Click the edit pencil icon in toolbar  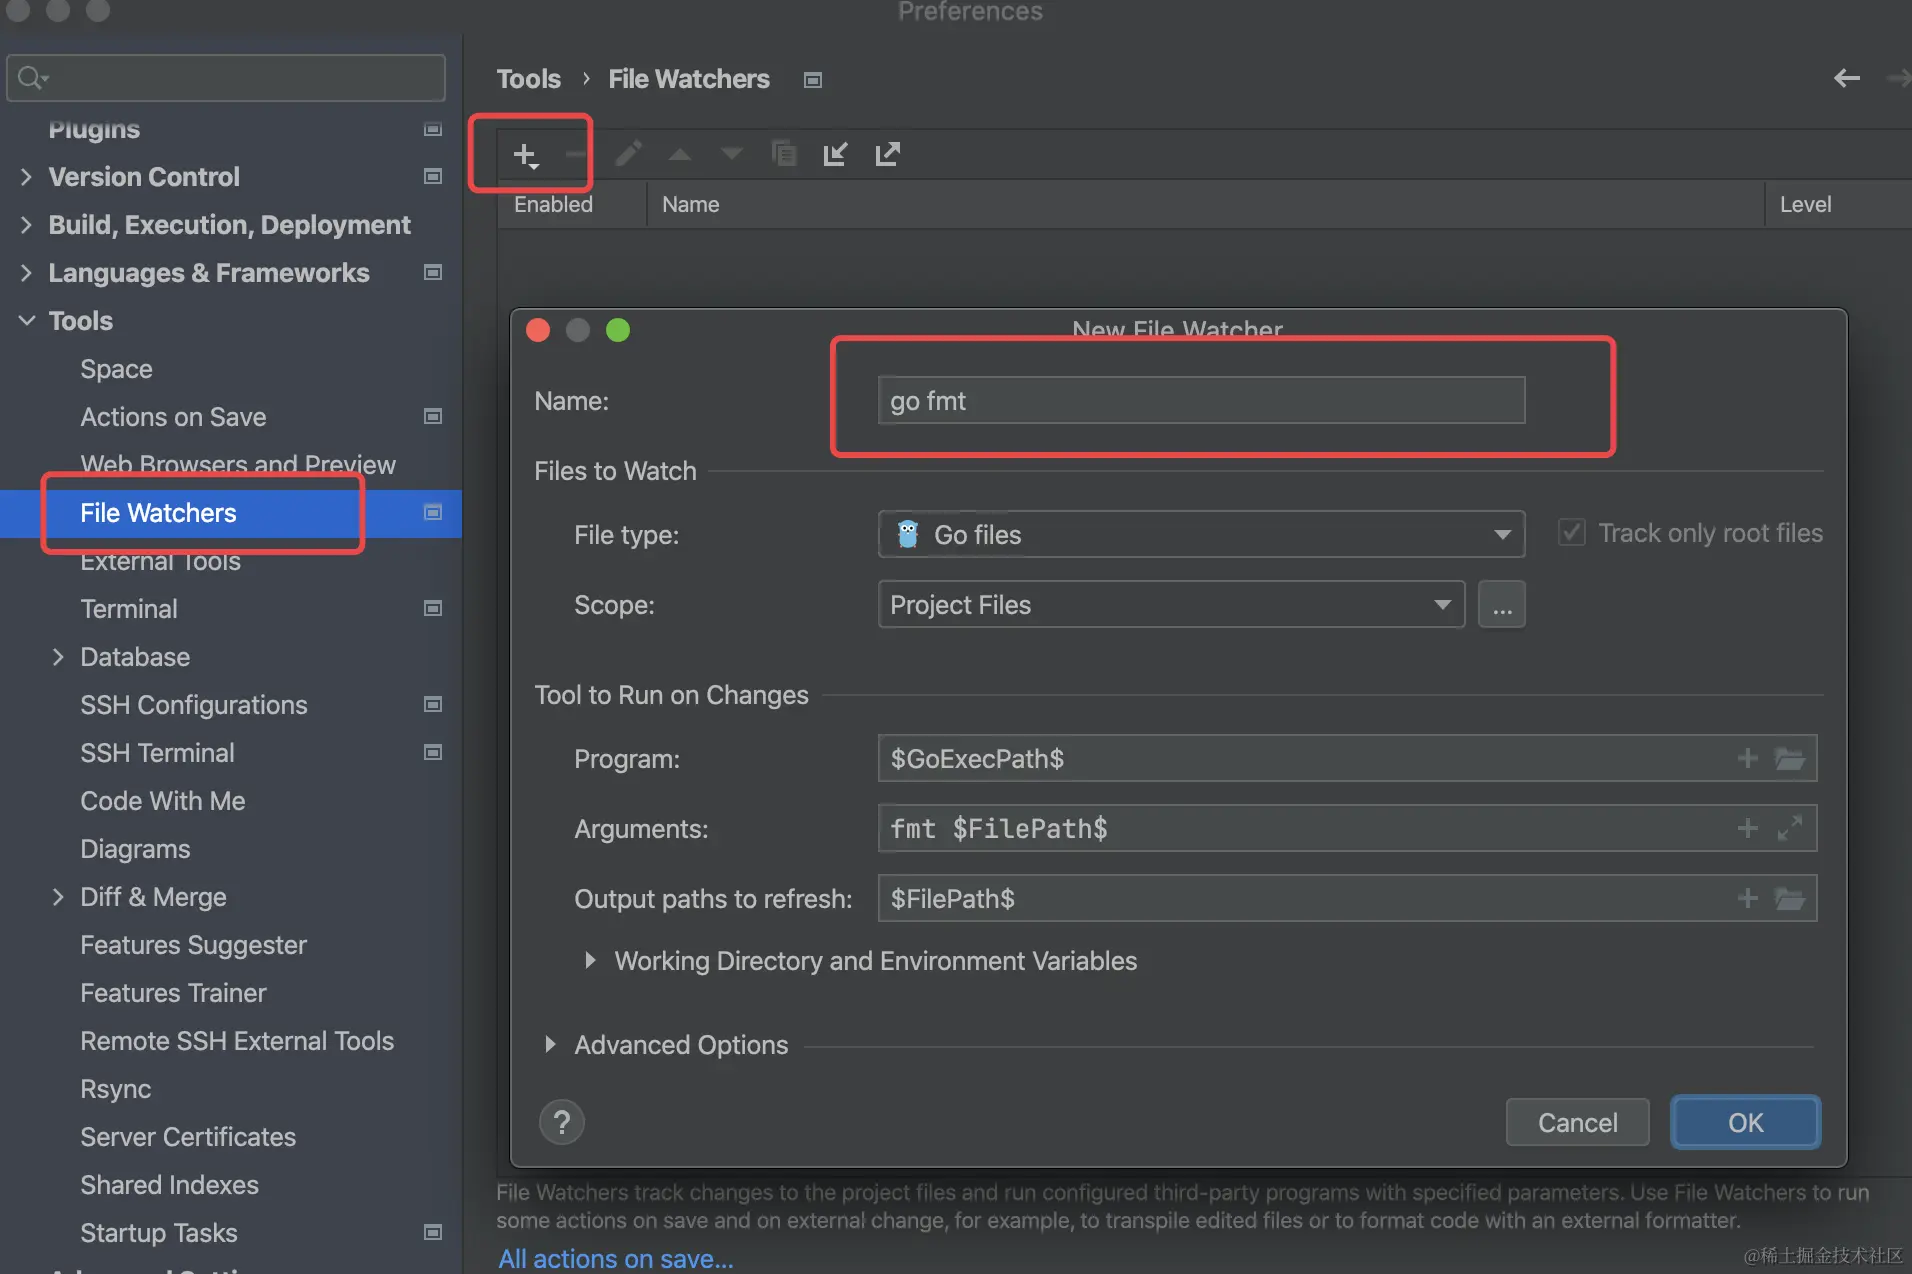(628, 154)
